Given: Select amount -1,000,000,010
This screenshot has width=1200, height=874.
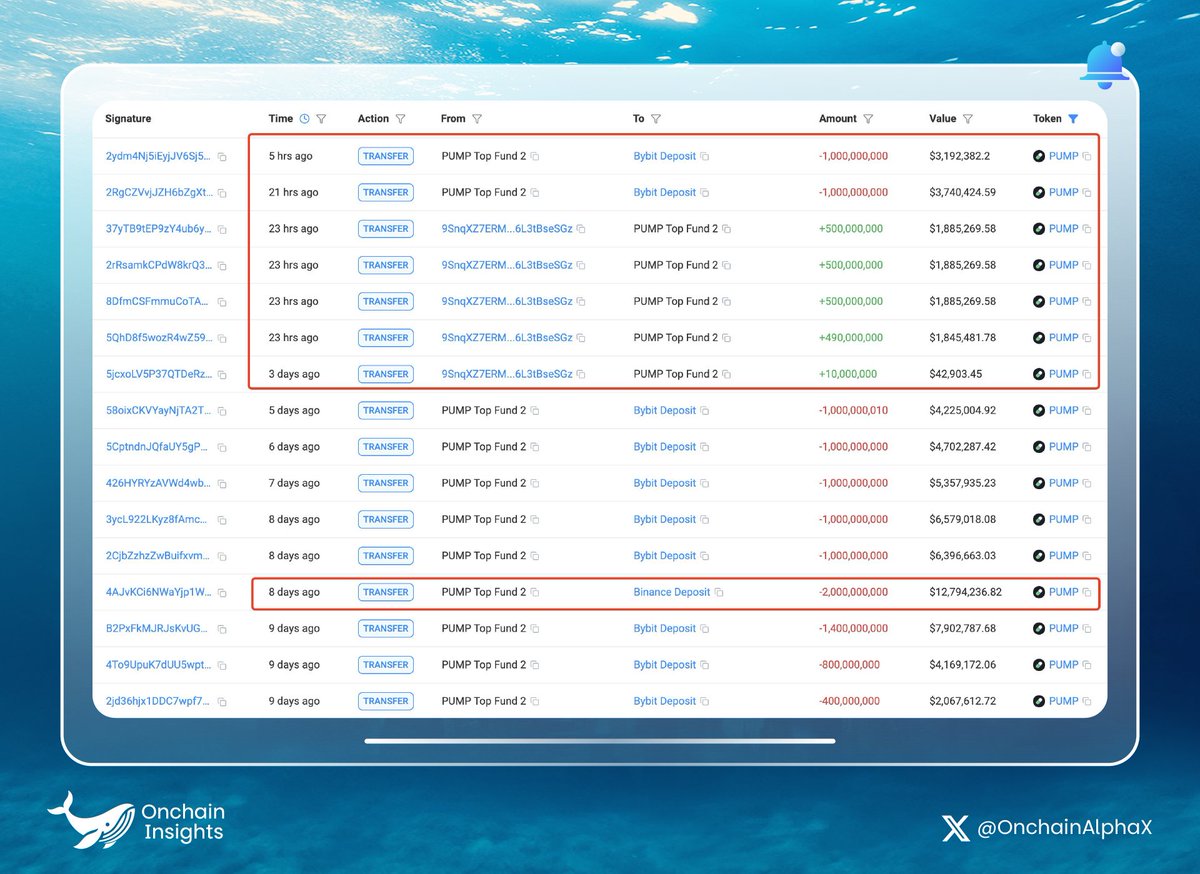Looking at the screenshot, I should [x=853, y=410].
